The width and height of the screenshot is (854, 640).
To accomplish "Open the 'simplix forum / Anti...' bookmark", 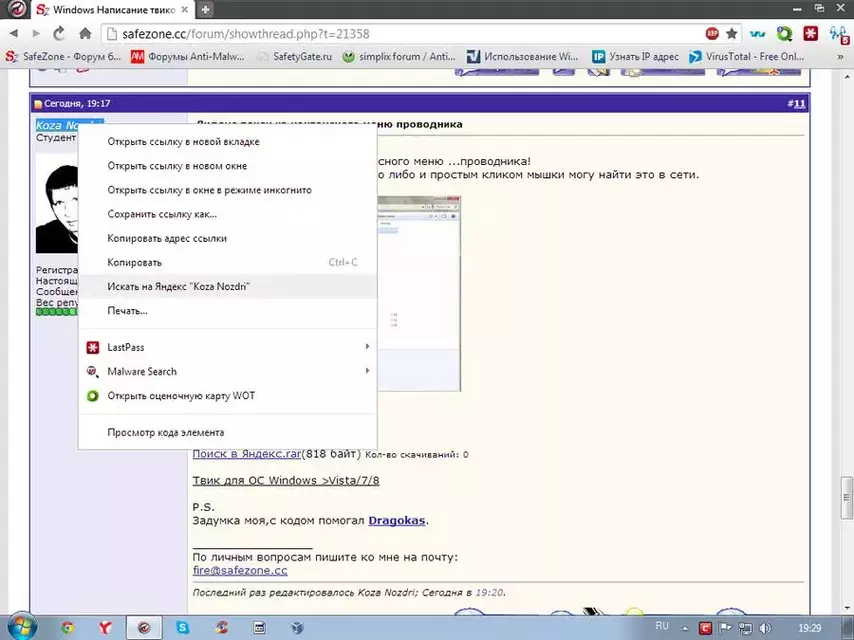I will point(399,56).
